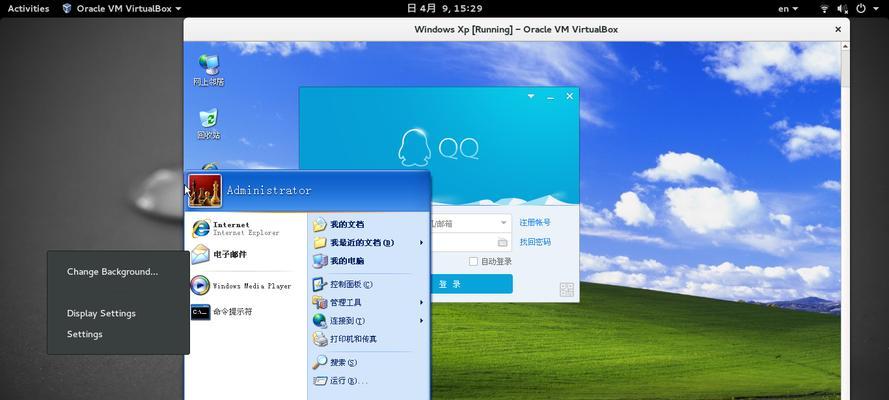The height and width of the screenshot is (400, 889).
Task: Expand the 连接到 submenu arrow
Action: [421, 321]
